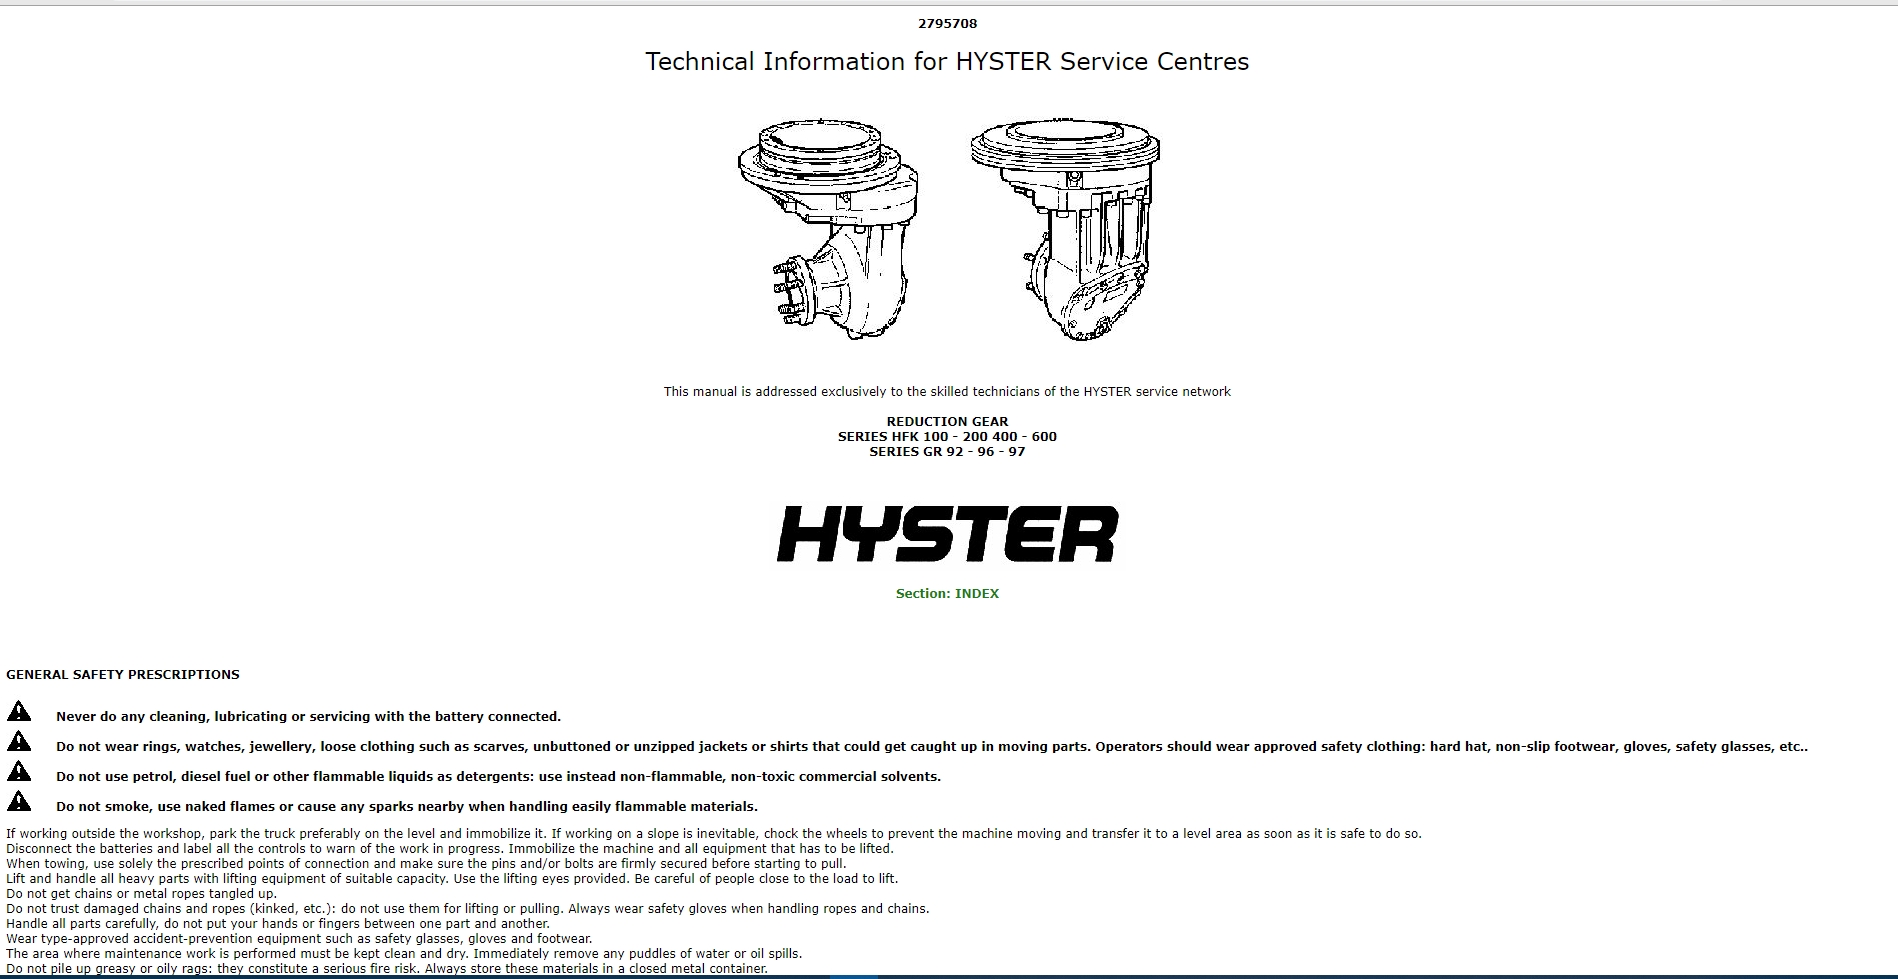Viewport: 1898px width, 979px height.
Task: Click the first warning triangle icon
Action: tap(20, 712)
